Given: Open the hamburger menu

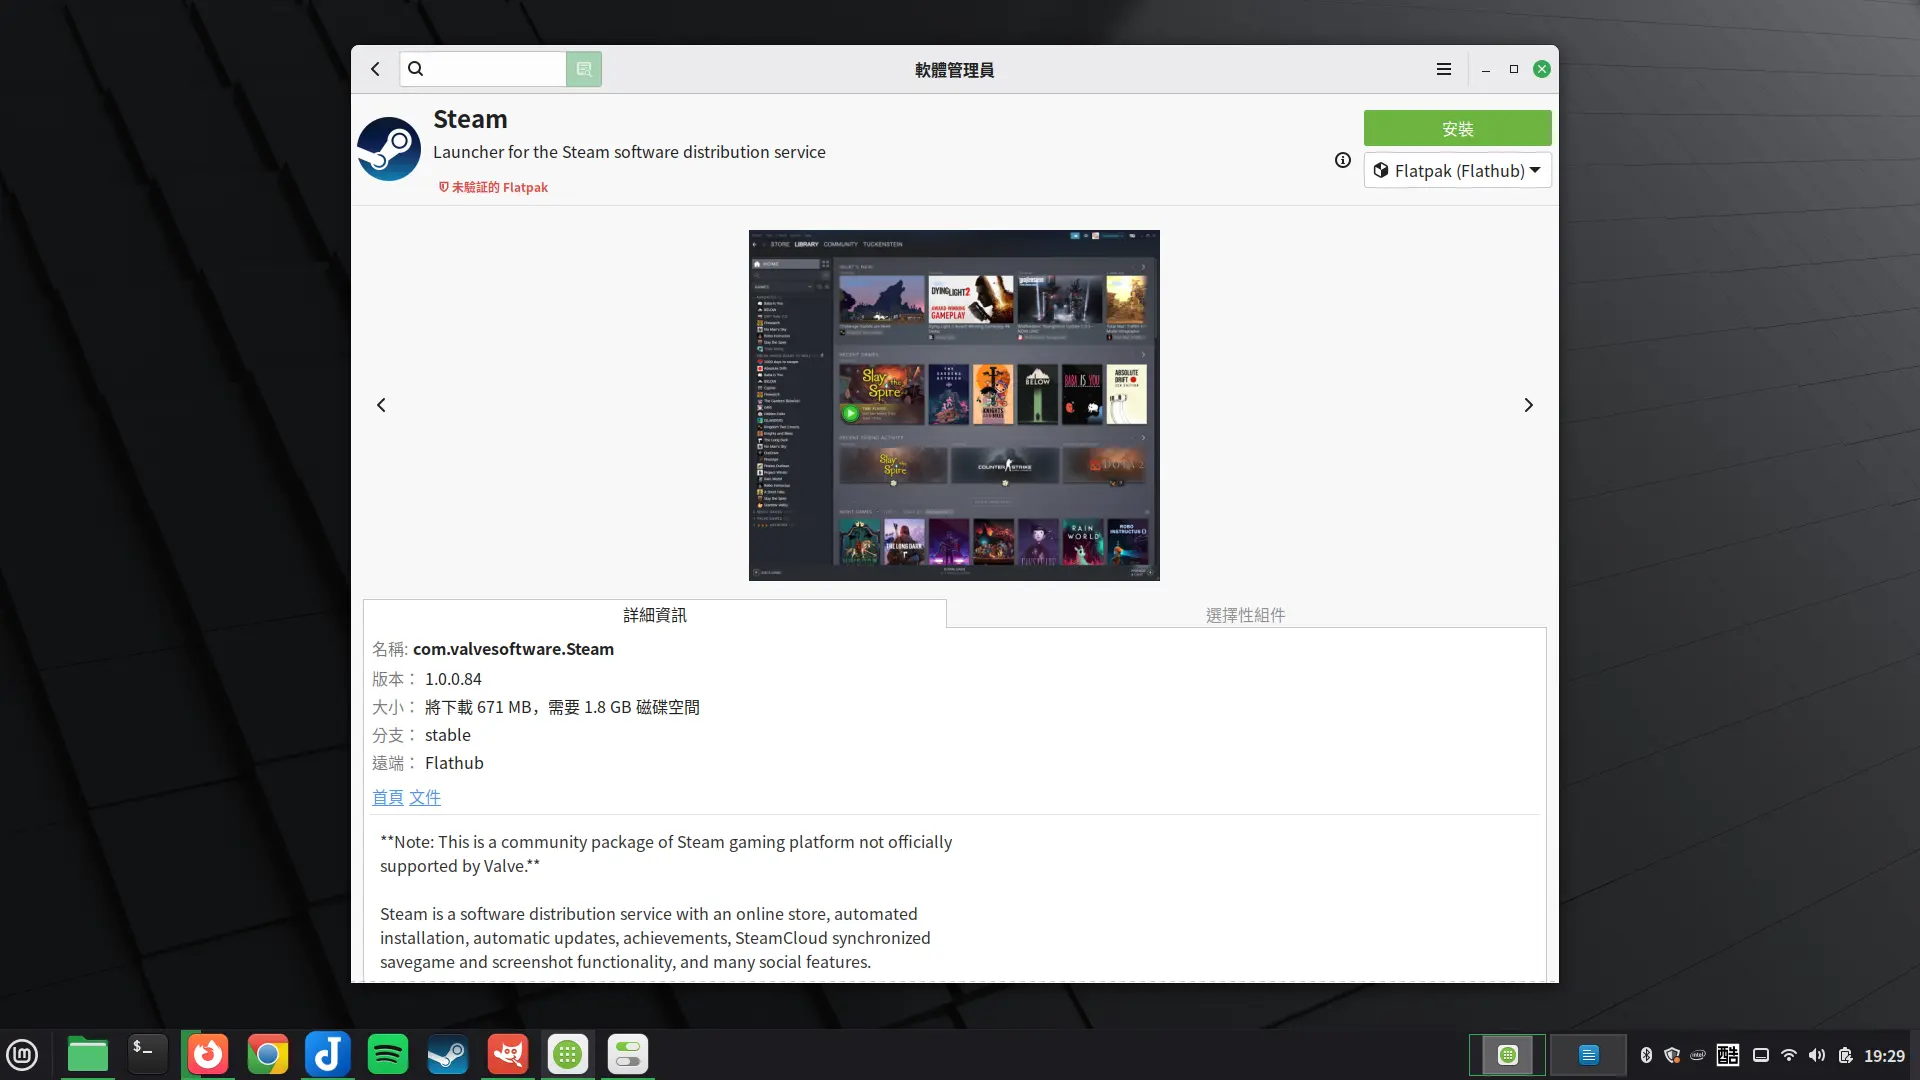Looking at the screenshot, I should (1443, 69).
